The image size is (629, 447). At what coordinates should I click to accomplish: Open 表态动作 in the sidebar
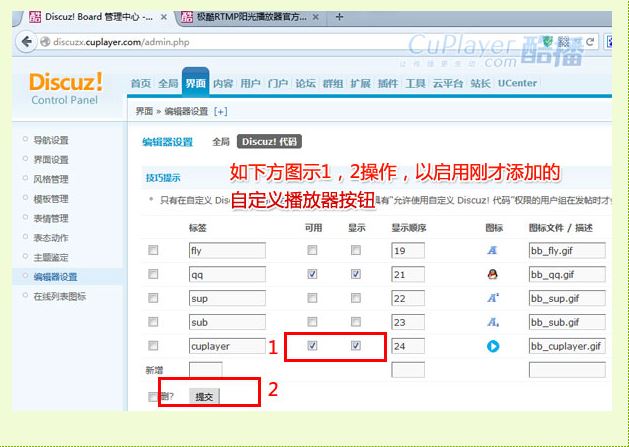(51, 238)
